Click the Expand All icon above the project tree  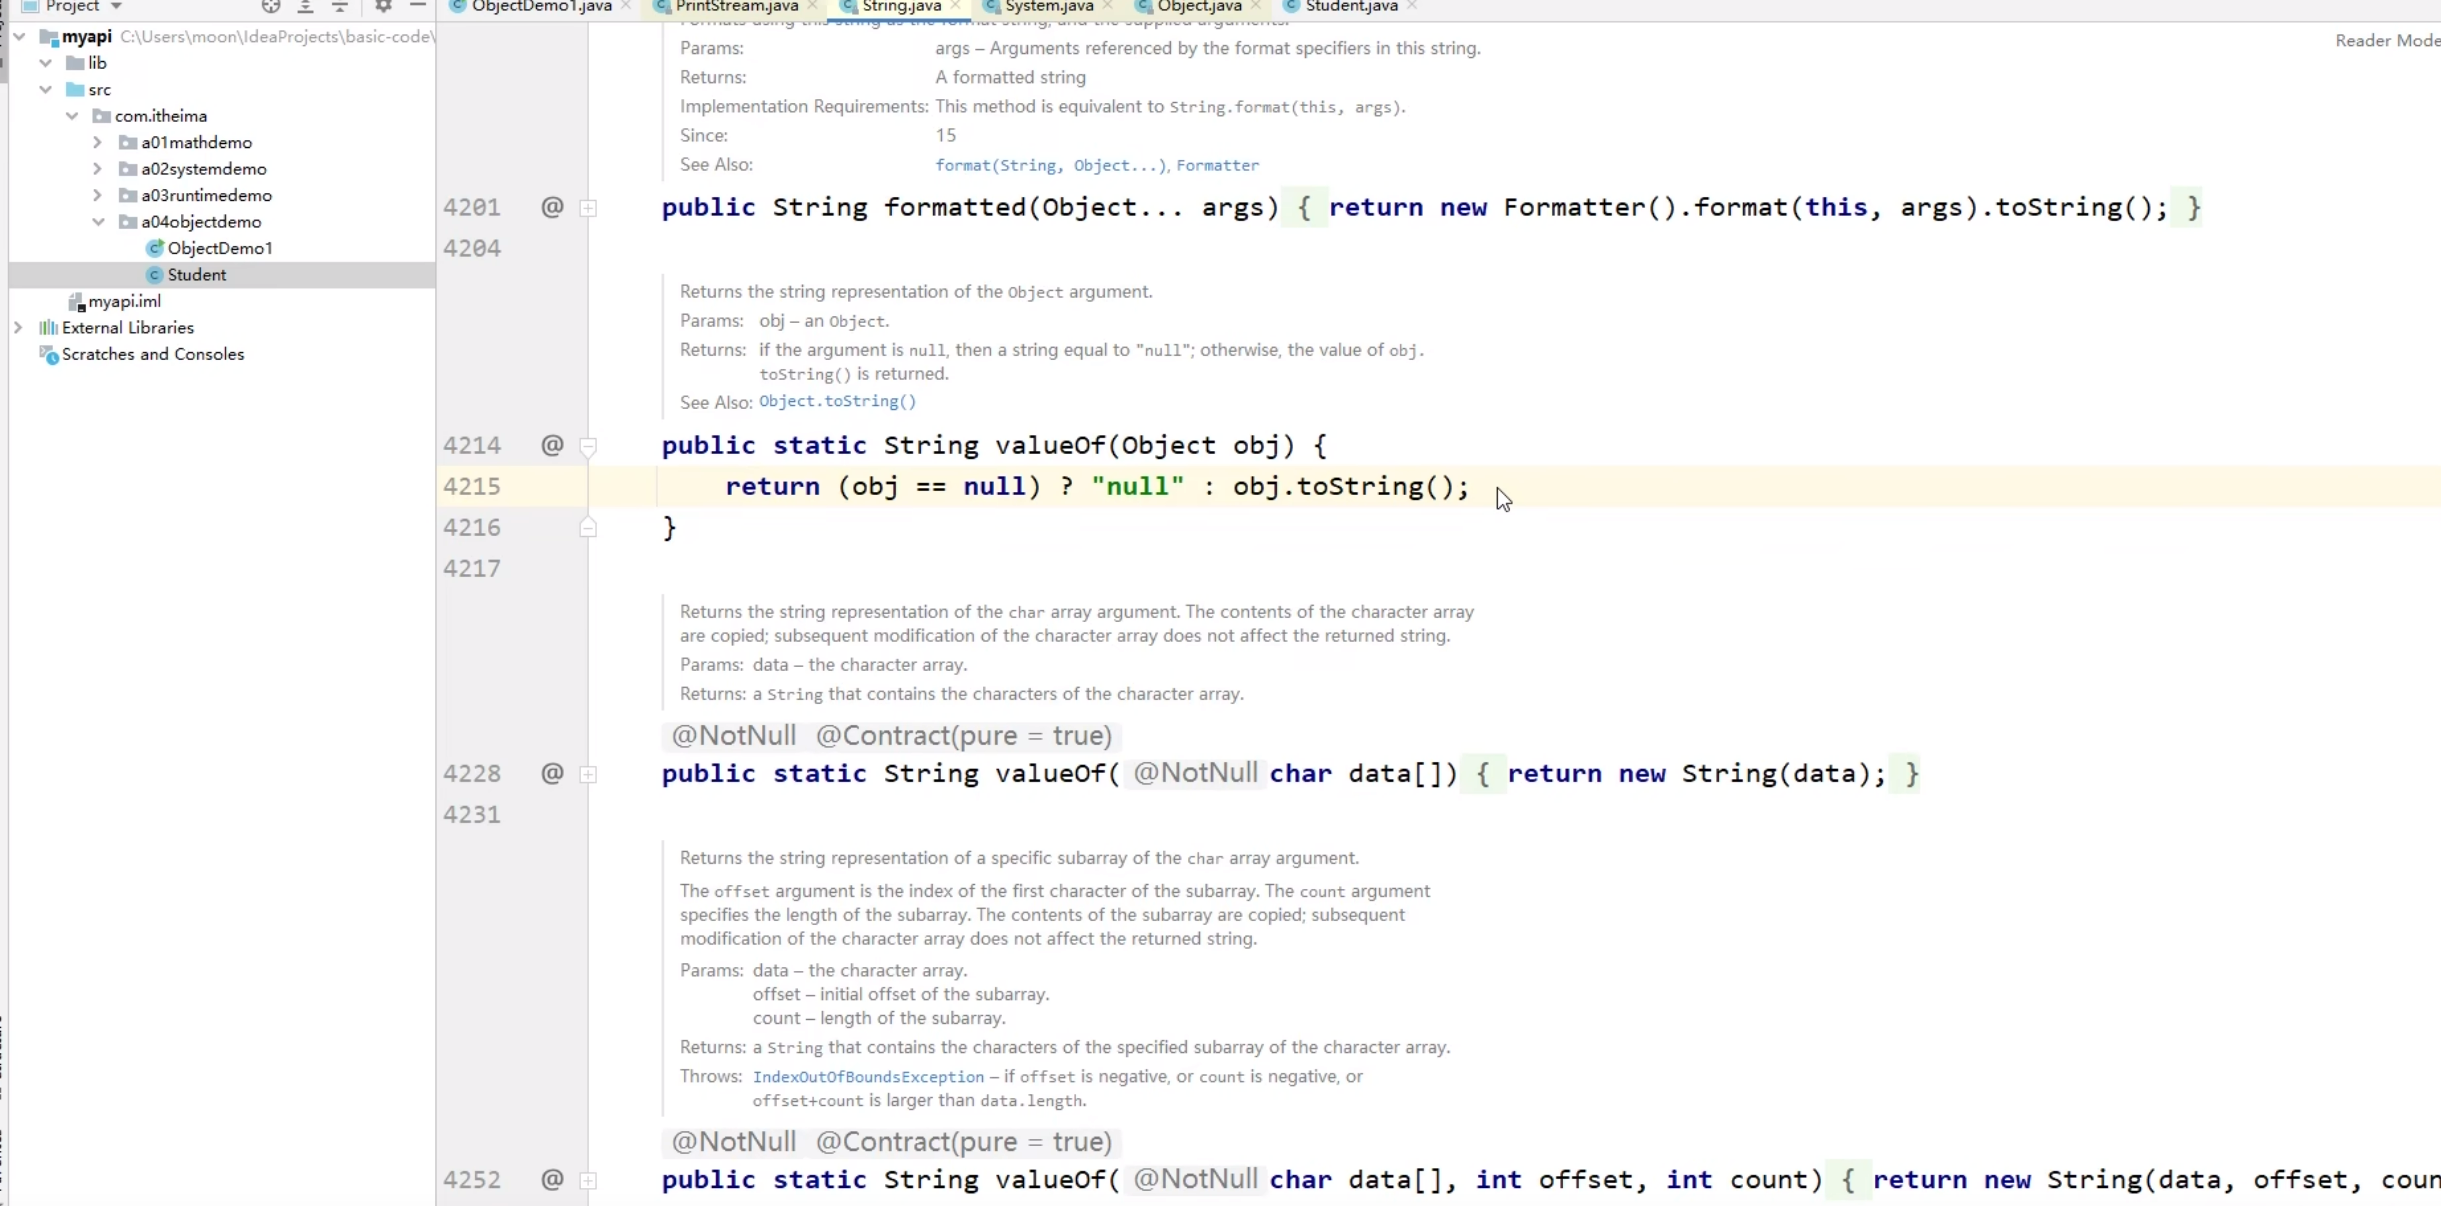pos(305,8)
